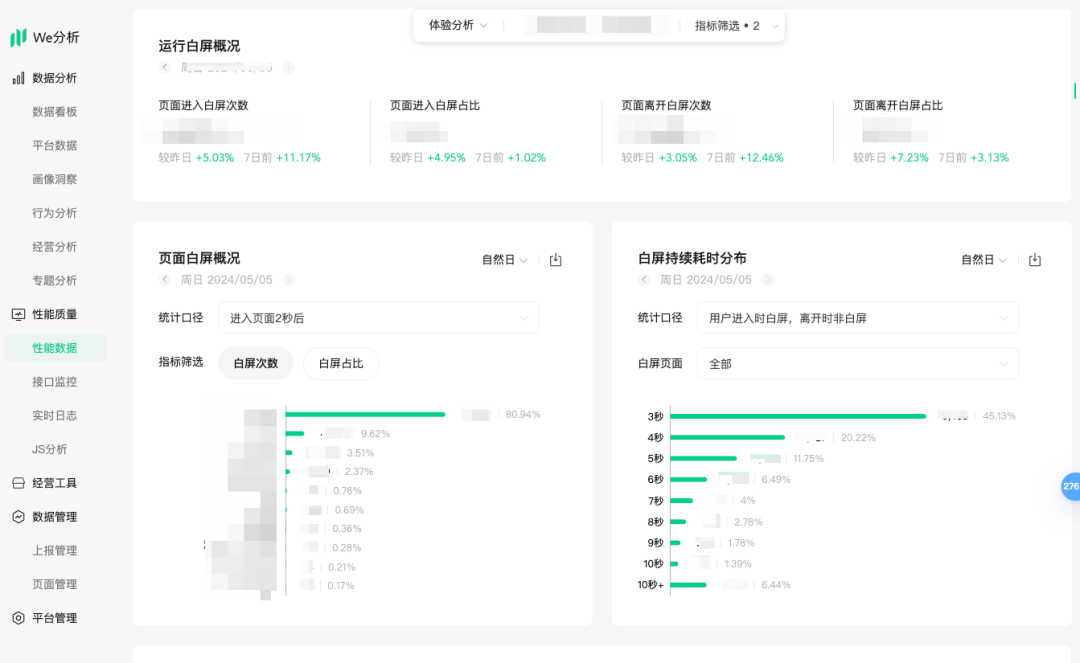This screenshot has width=1080, height=663.
Task: Click the 数据管理 icon in sidebar
Action: [x=19, y=517]
